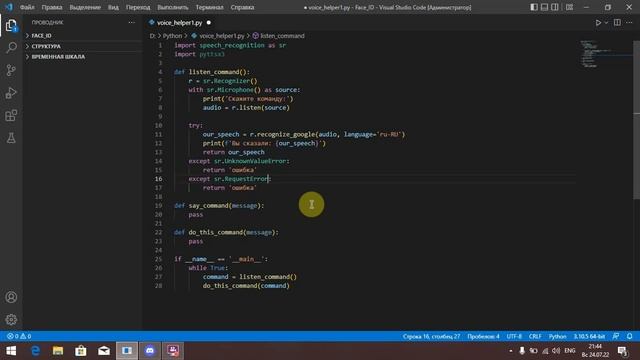640x360 pixels.
Task: Open the Manage gear settings
Action: click(x=11, y=319)
